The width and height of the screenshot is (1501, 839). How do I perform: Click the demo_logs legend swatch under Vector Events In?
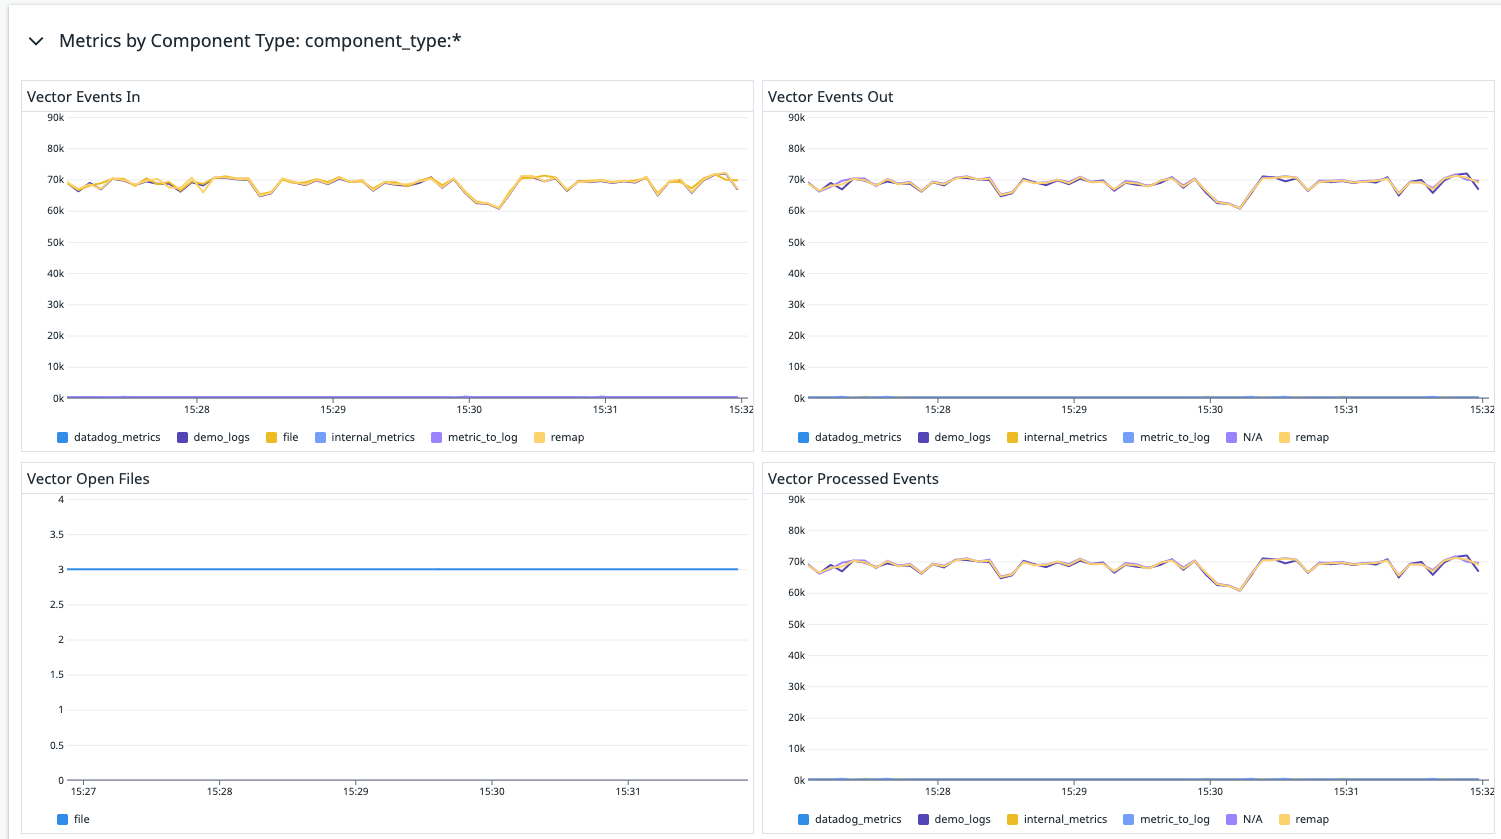pos(185,437)
